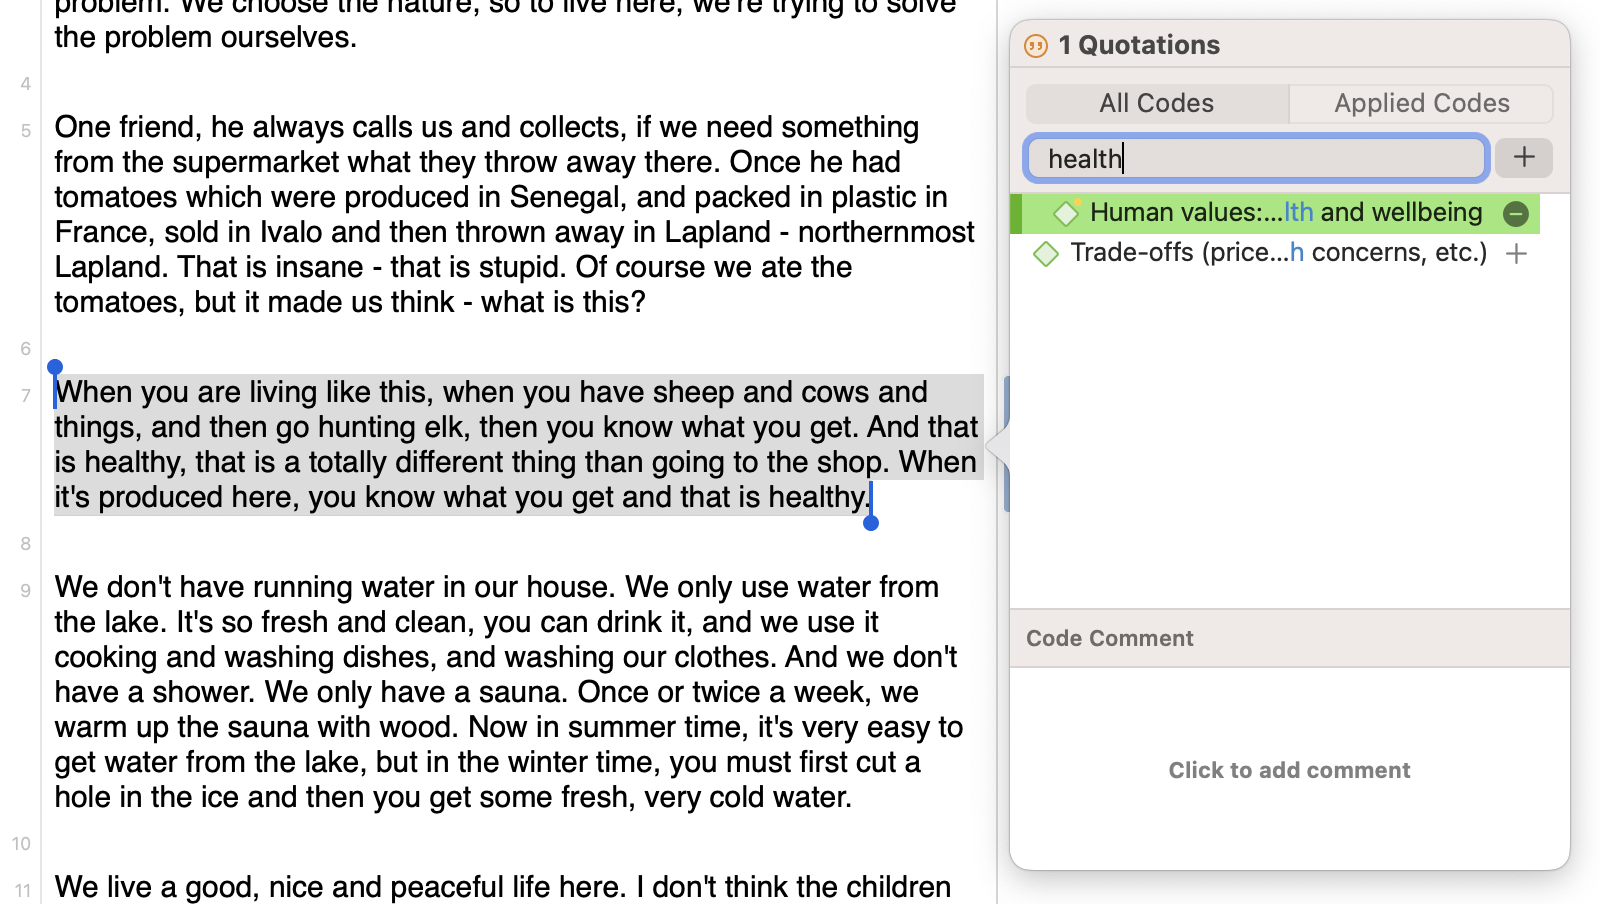Screen dimensions: 1600x904
Task: Click the selection start handle above "When"
Action: point(55,368)
